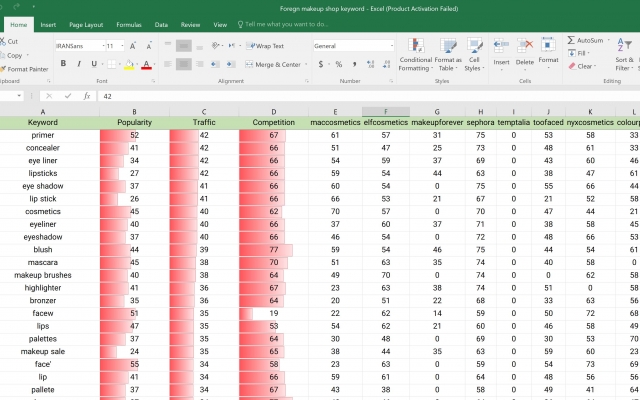Apply red Font Color
Image resolution: width=640 pixels, height=400 pixels.
(x=146, y=64)
